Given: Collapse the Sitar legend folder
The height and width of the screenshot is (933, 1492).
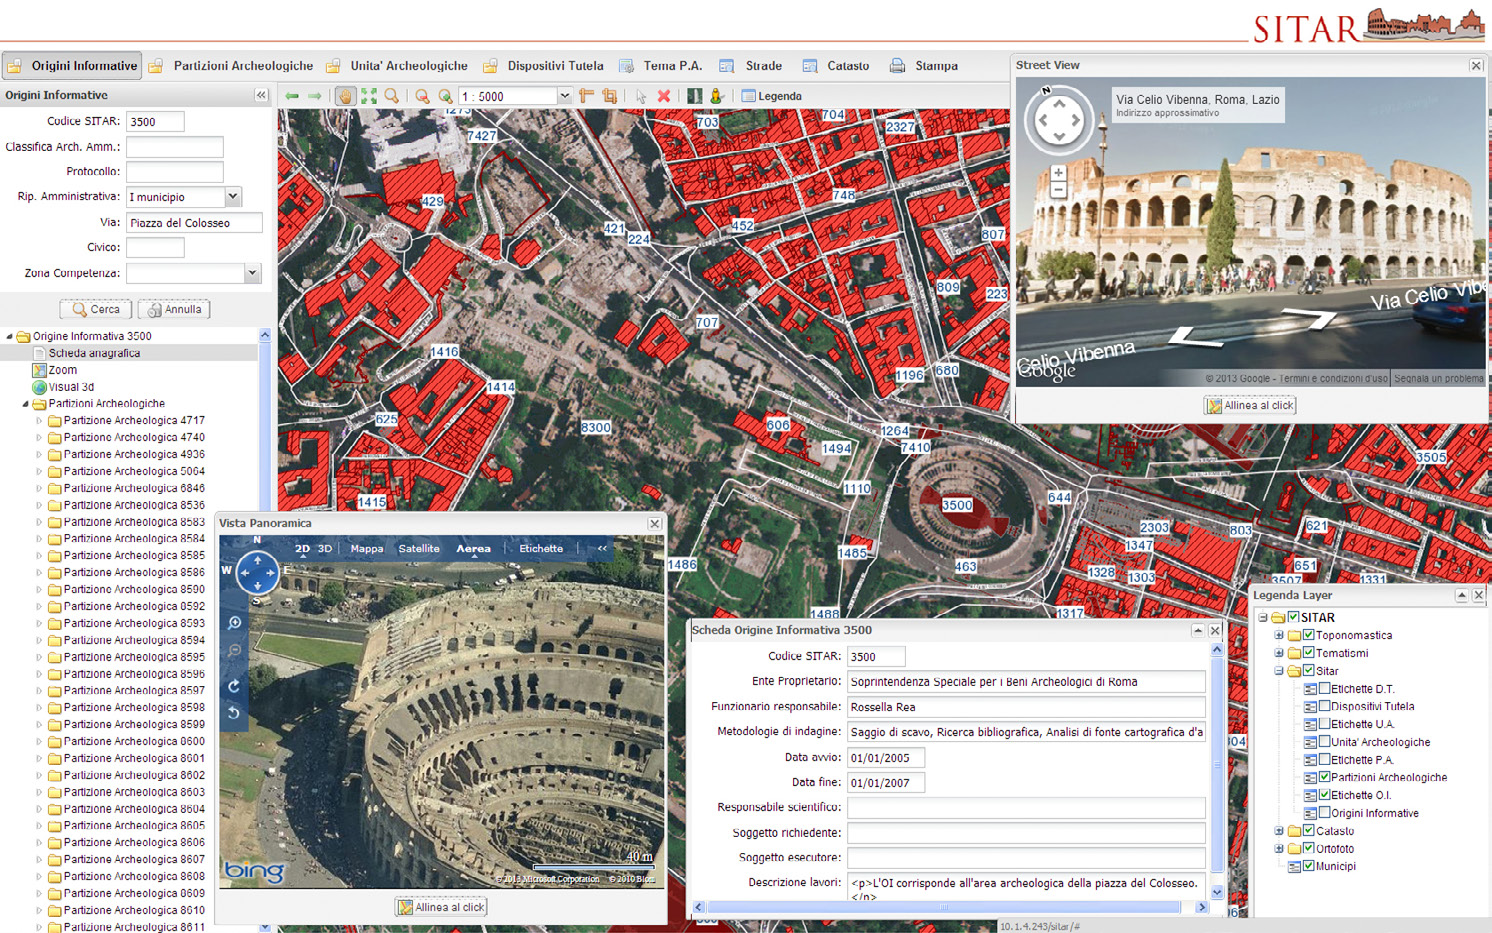Looking at the screenshot, I should point(1279,671).
